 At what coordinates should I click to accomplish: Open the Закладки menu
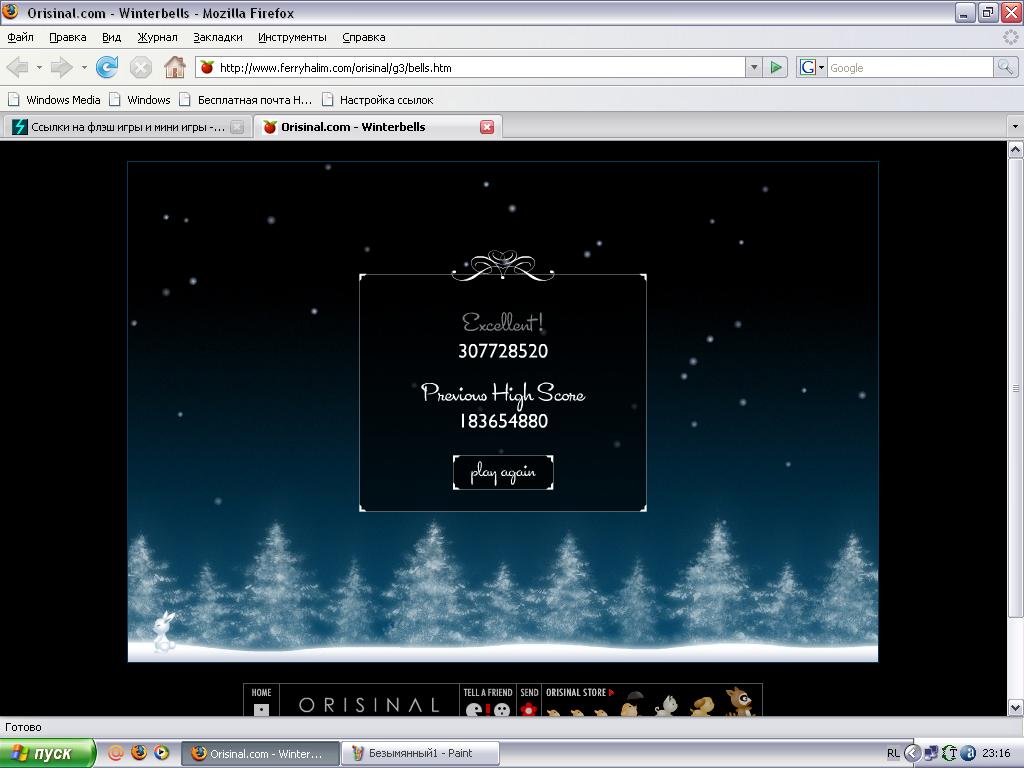[217, 37]
